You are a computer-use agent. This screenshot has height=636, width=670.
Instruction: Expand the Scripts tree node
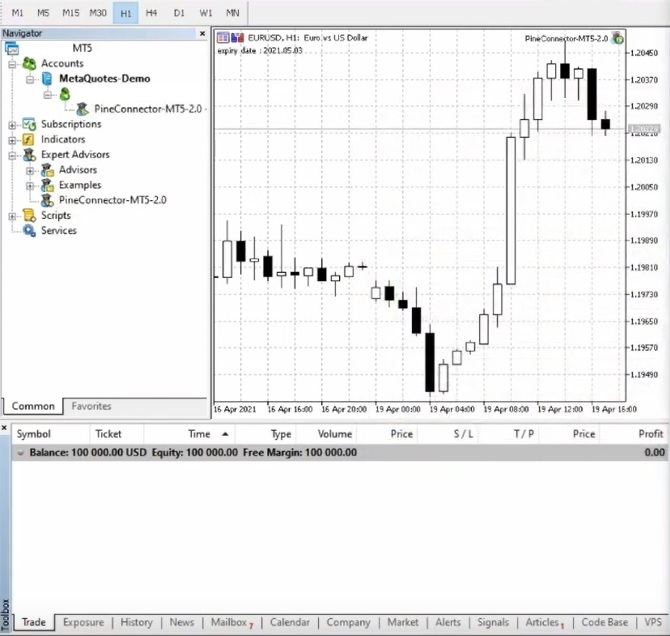click(12, 216)
